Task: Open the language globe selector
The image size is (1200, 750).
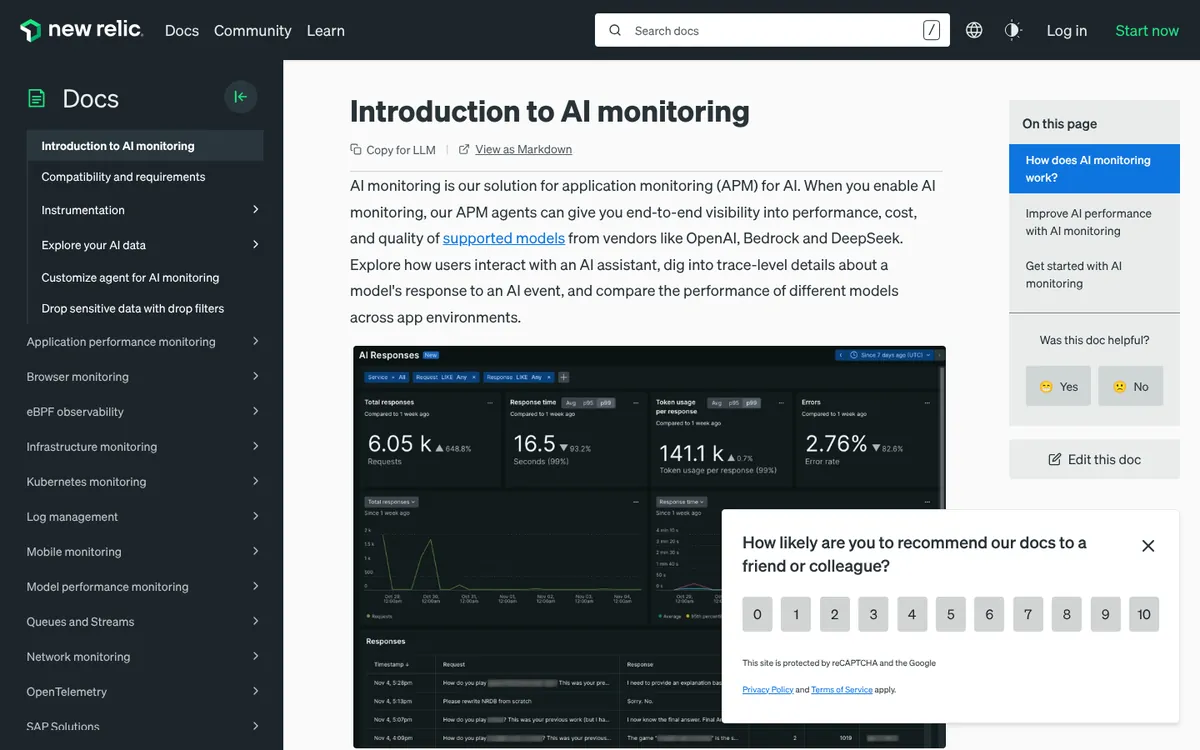Action: click(974, 30)
